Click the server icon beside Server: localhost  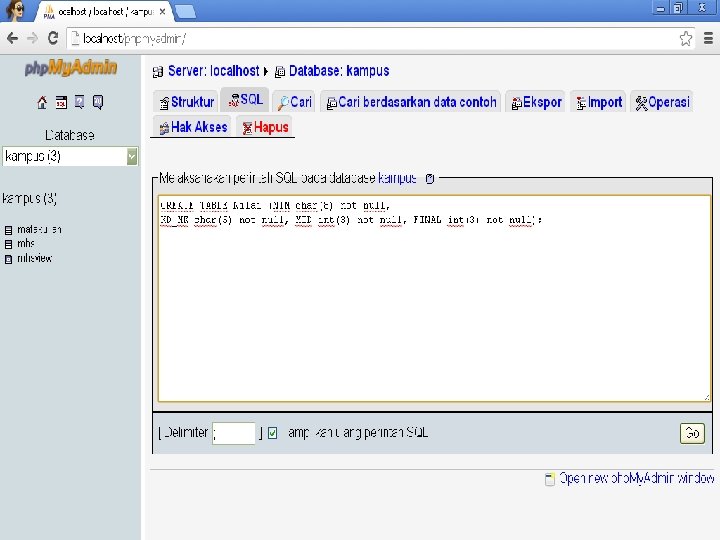pyautogui.click(x=158, y=72)
